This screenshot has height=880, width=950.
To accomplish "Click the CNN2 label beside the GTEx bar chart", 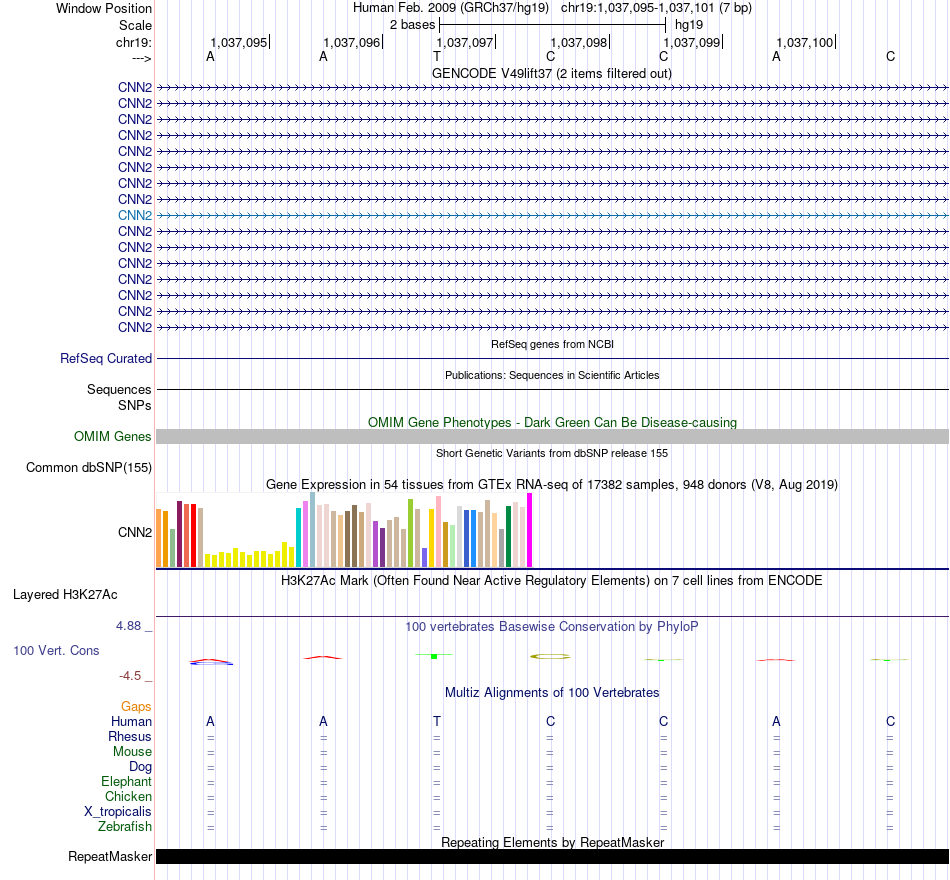I will click(135, 532).
